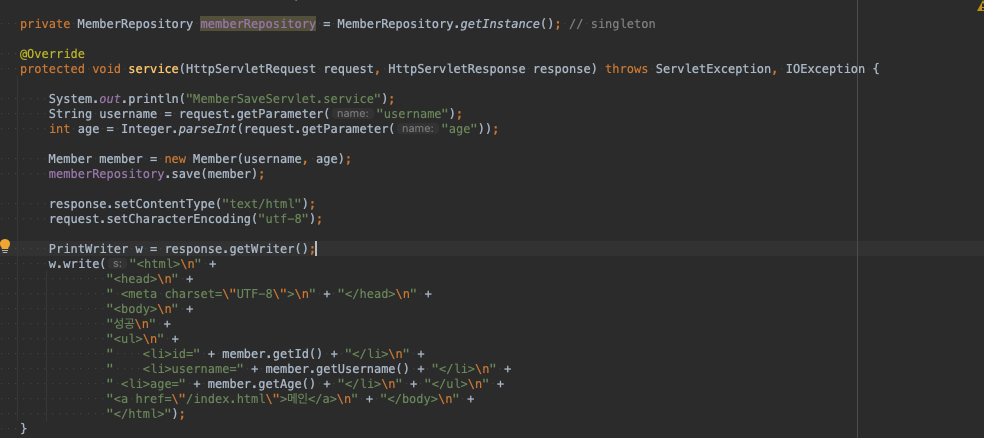This screenshot has height=438, width=984.
Task: Click 'new Member(username, age)' constructor call
Action: [254, 159]
